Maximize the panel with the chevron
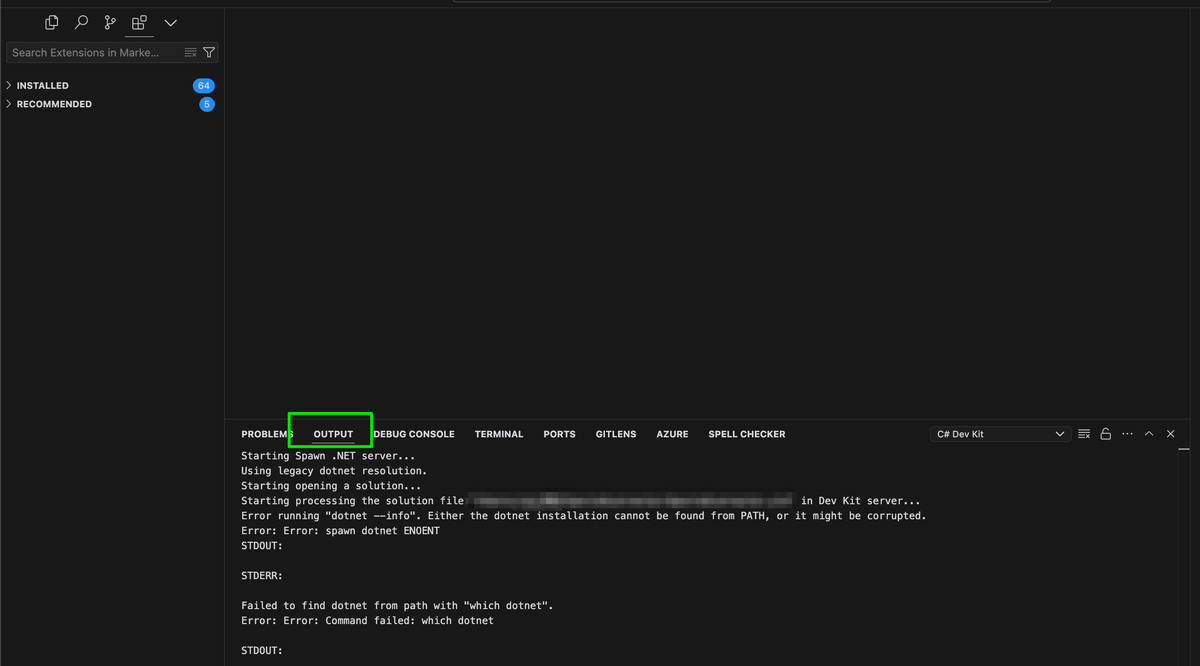This screenshot has height=666, width=1200. pos(1149,433)
